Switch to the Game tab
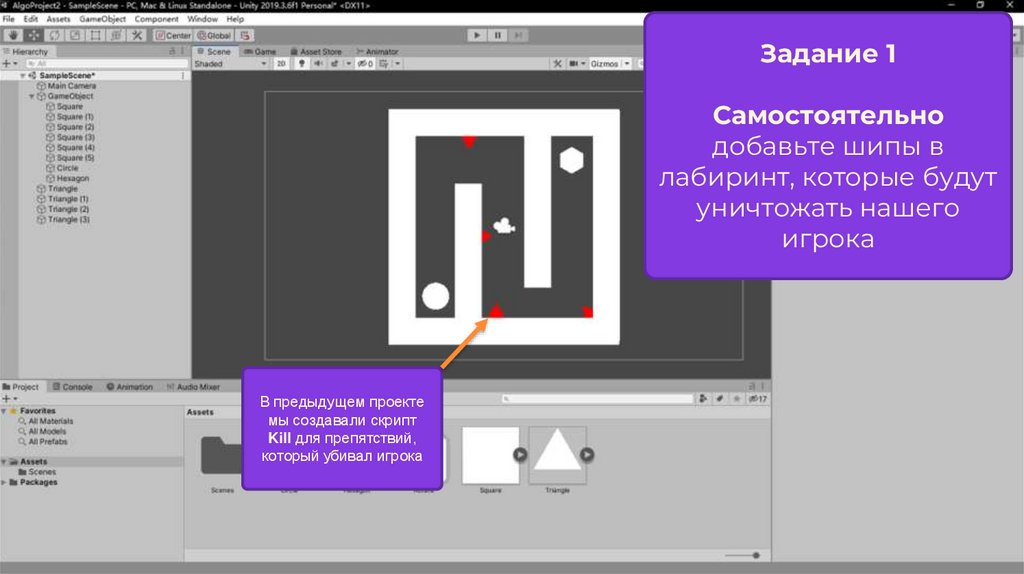This screenshot has width=1024, height=574. 260,51
